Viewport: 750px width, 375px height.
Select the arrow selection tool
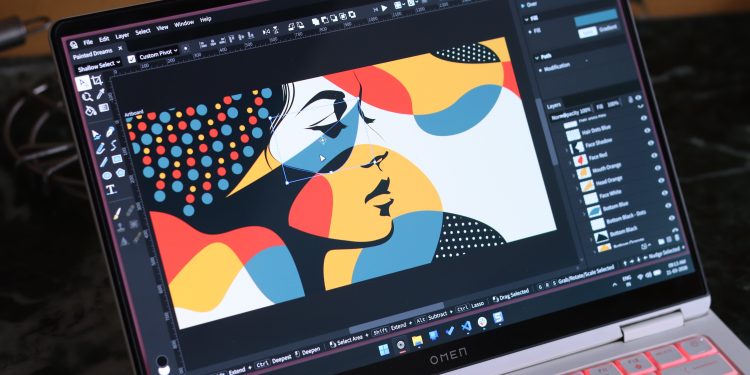pos(83,83)
